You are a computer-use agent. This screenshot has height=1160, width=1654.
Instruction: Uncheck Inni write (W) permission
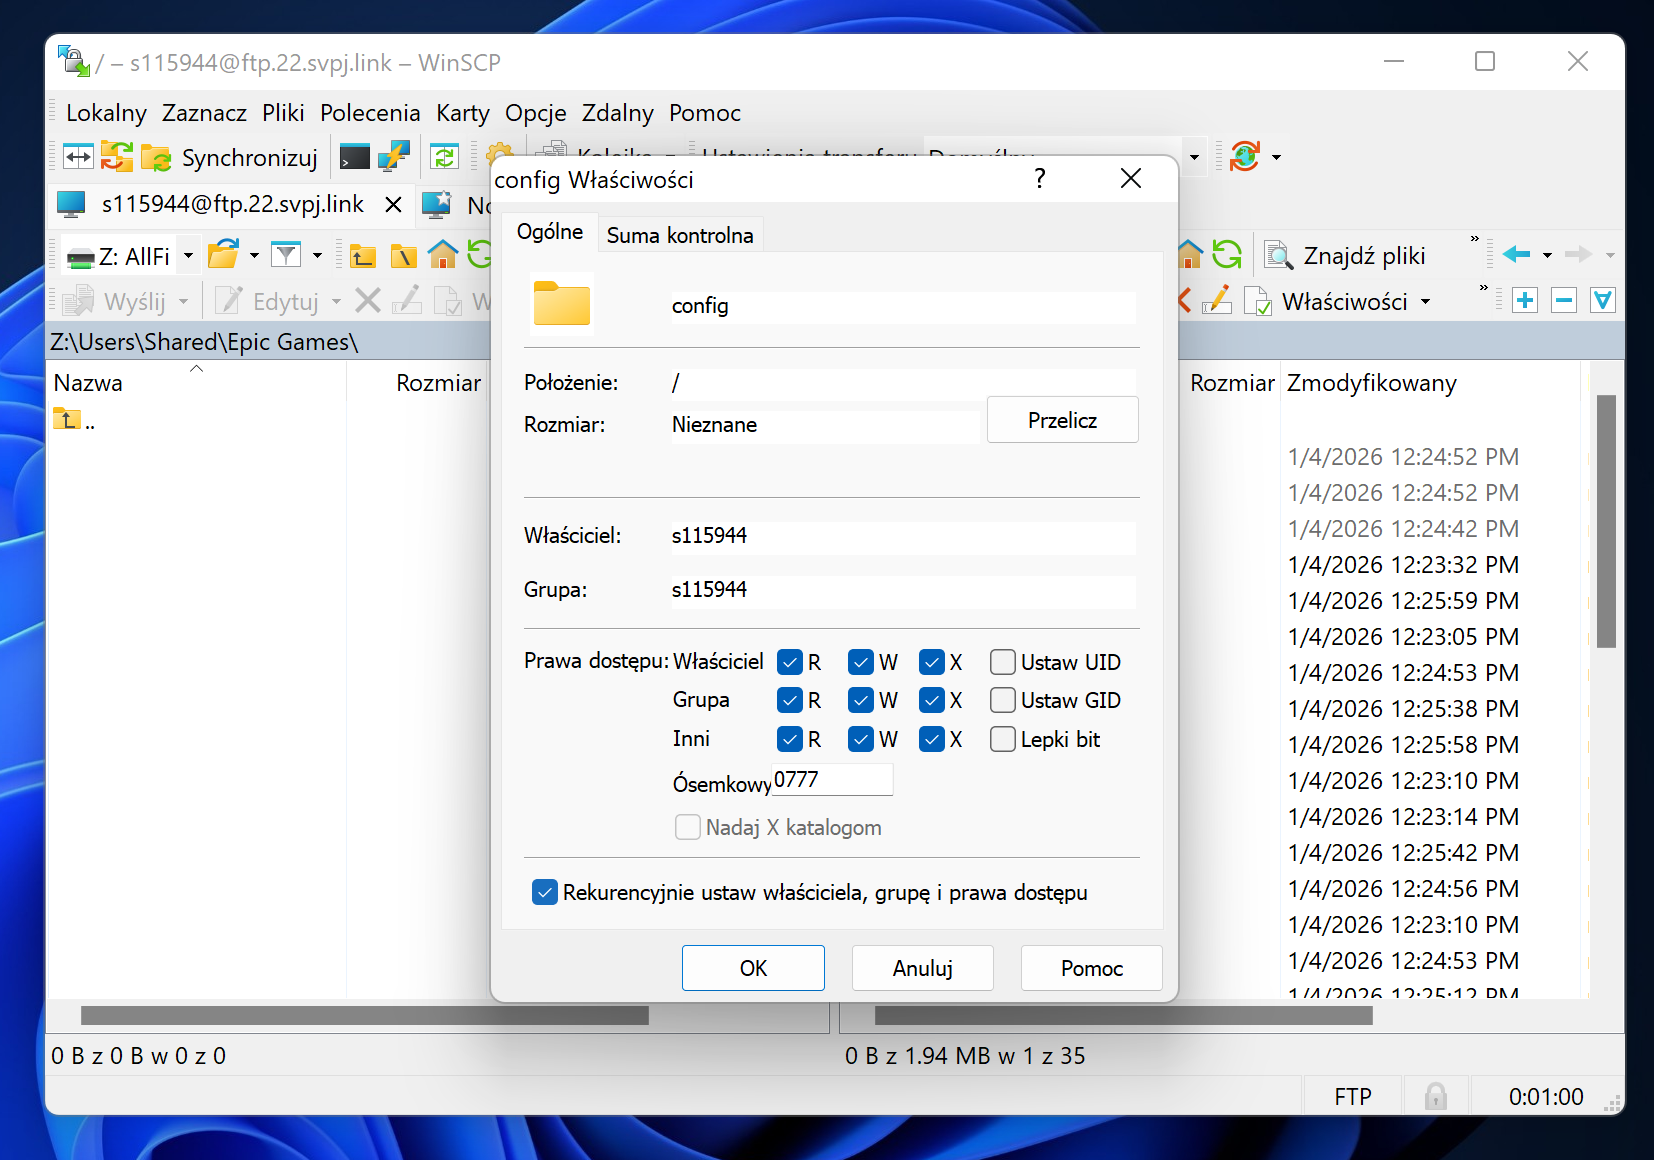click(860, 739)
